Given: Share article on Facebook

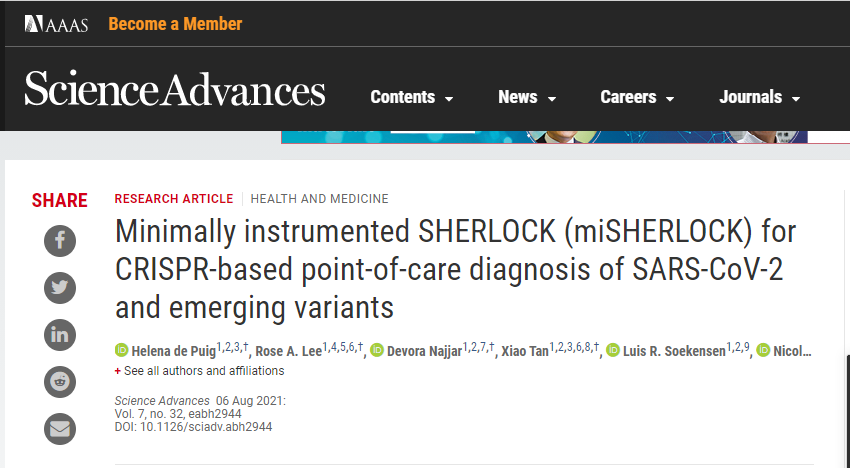Looking at the screenshot, I should (x=60, y=241).
